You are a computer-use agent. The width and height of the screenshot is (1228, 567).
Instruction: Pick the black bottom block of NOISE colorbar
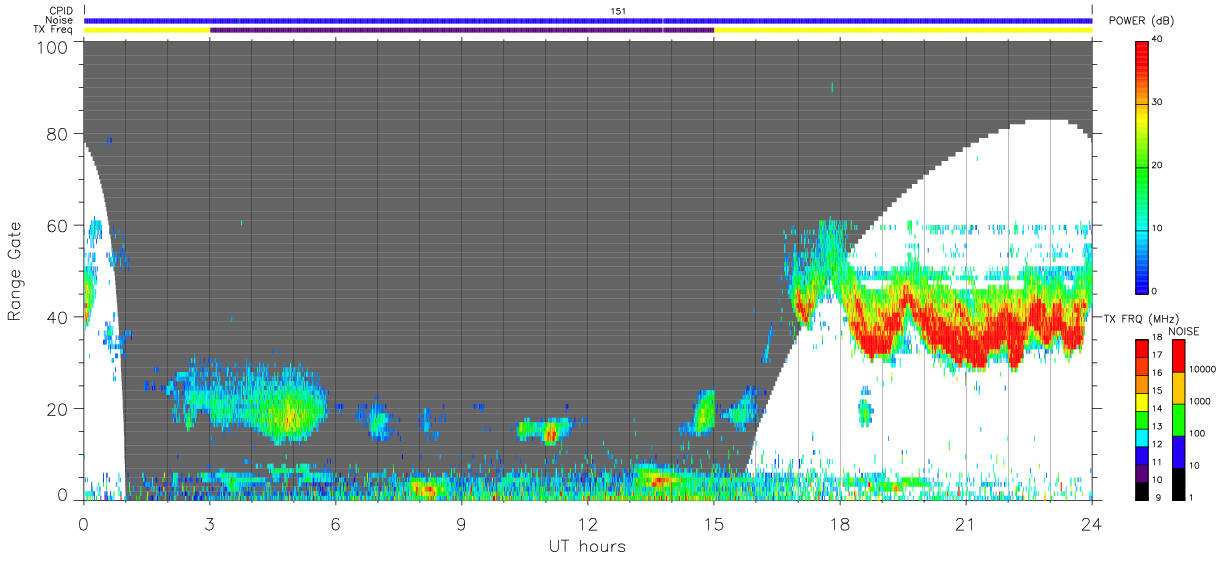click(1178, 483)
